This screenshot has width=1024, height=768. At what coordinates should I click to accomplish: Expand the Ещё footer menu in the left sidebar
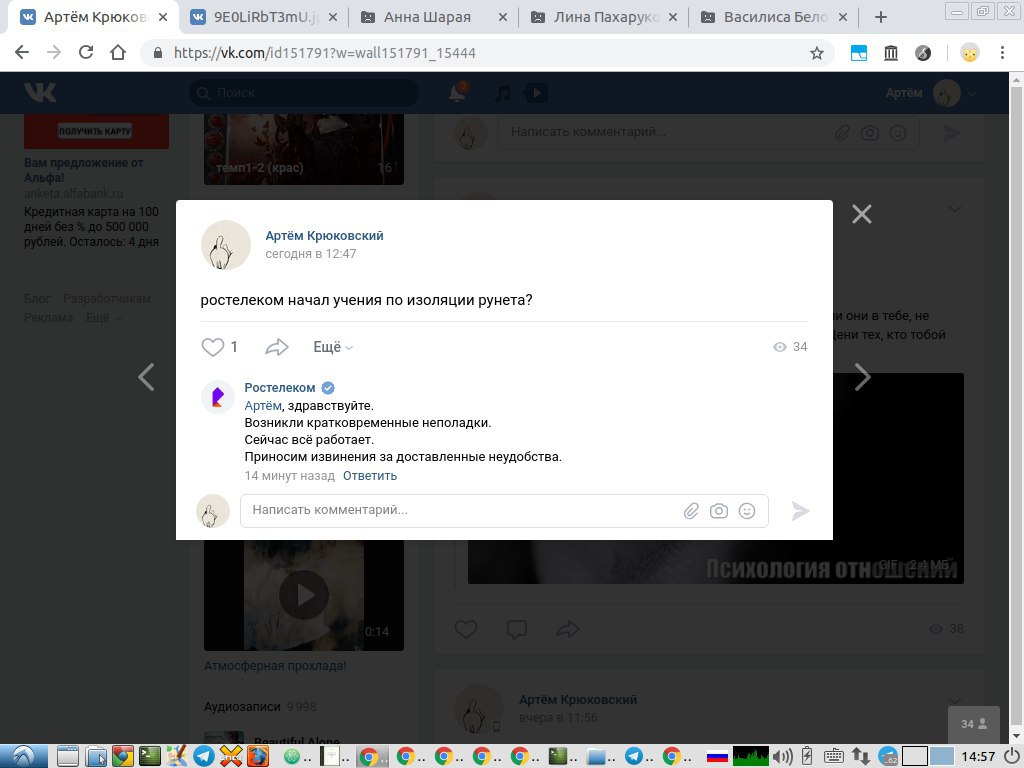click(104, 318)
